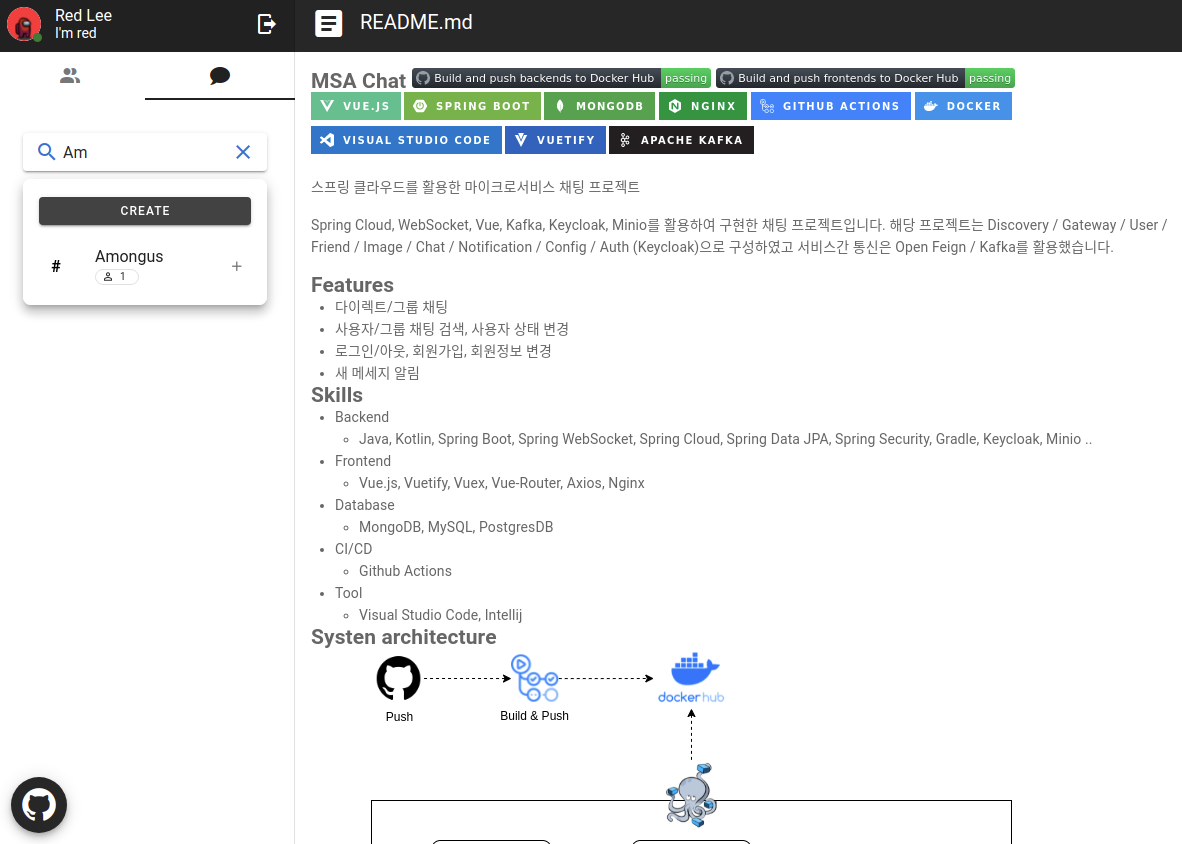This screenshot has width=1182, height=844.
Task: Click the "Github Actions" sub-item
Action: click(405, 571)
